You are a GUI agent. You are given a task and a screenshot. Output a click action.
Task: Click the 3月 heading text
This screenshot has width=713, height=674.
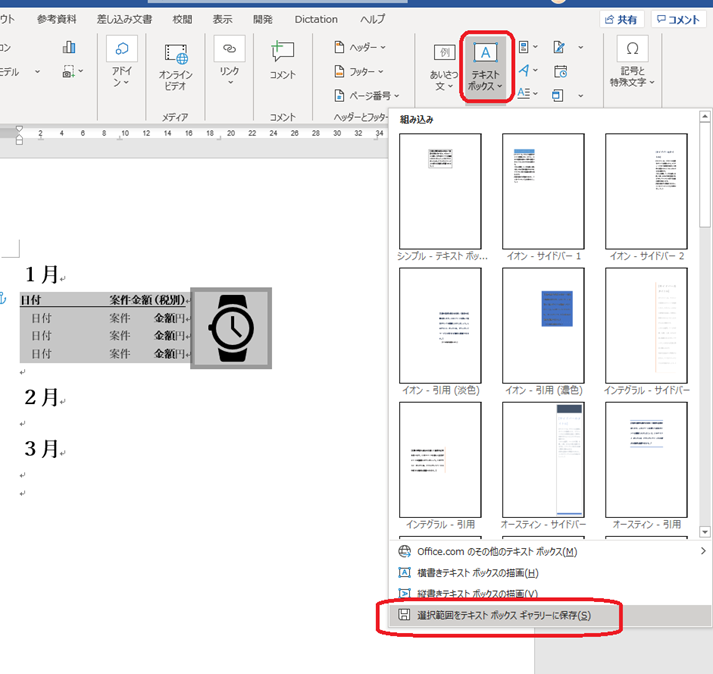pyautogui.click(x=41, y=448)
